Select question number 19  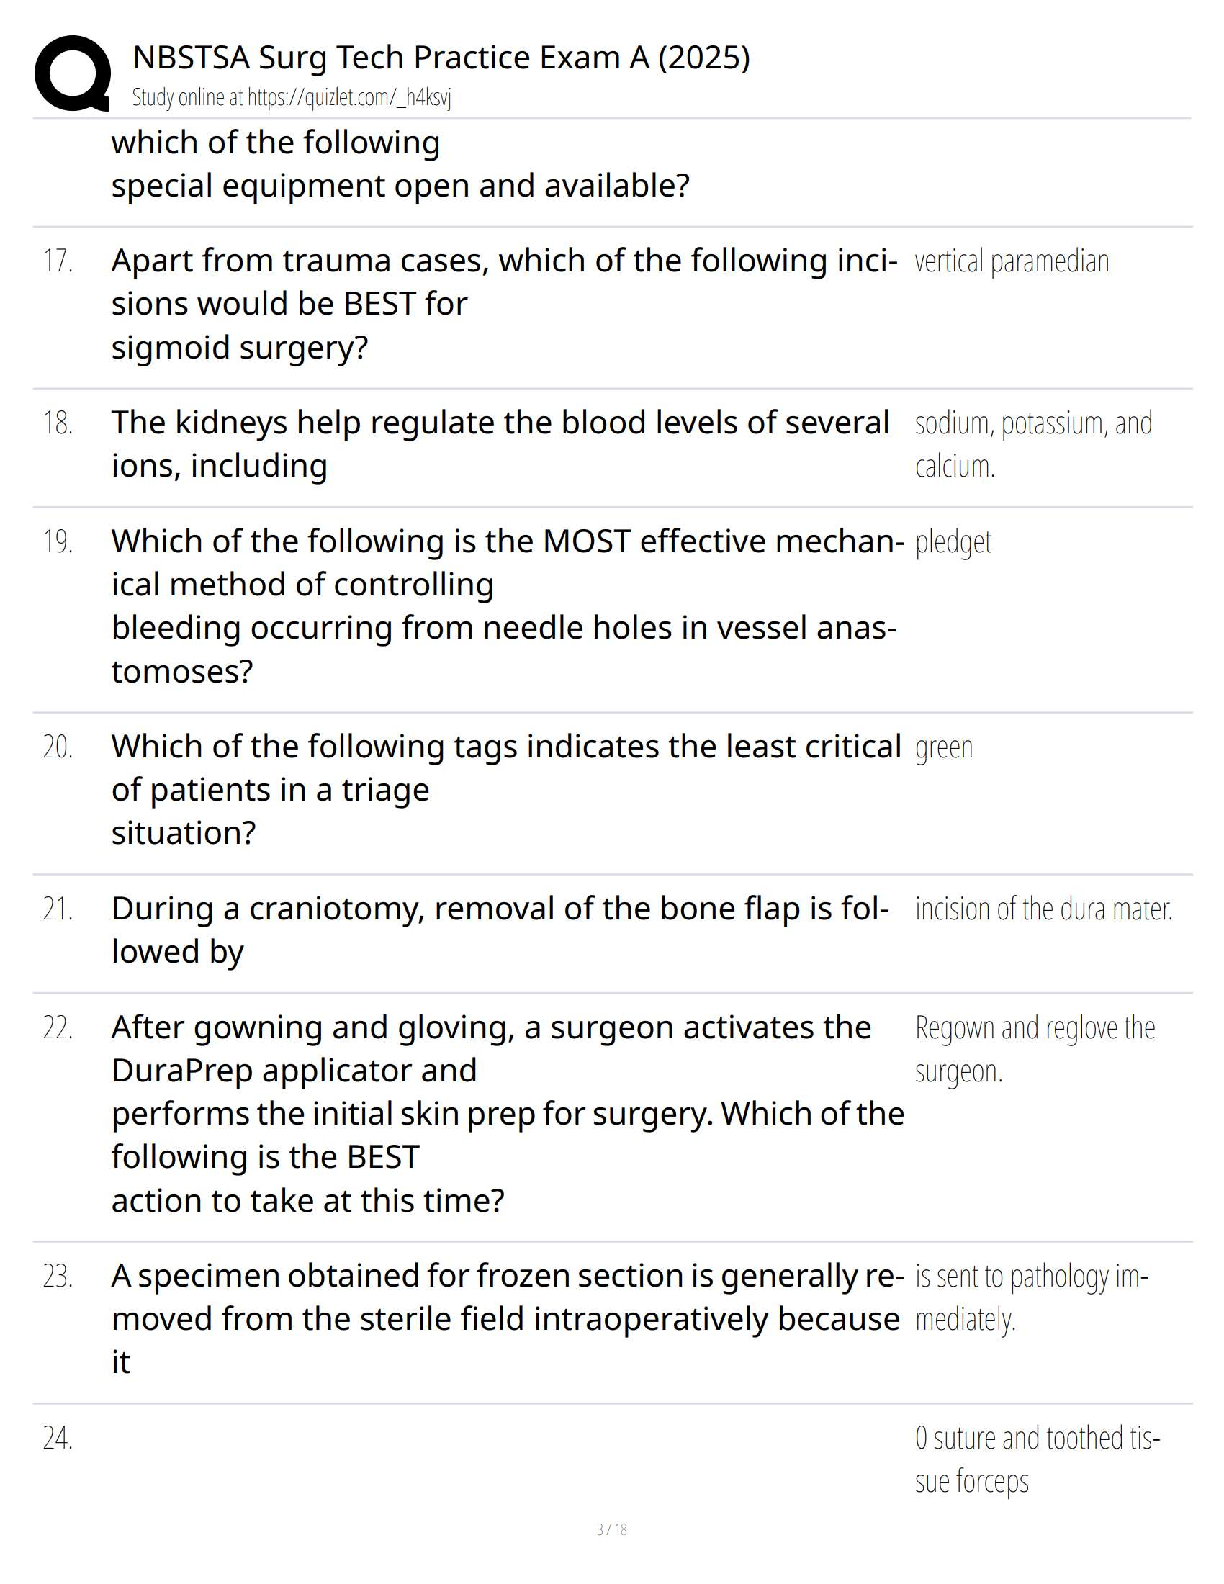[58, 542]
